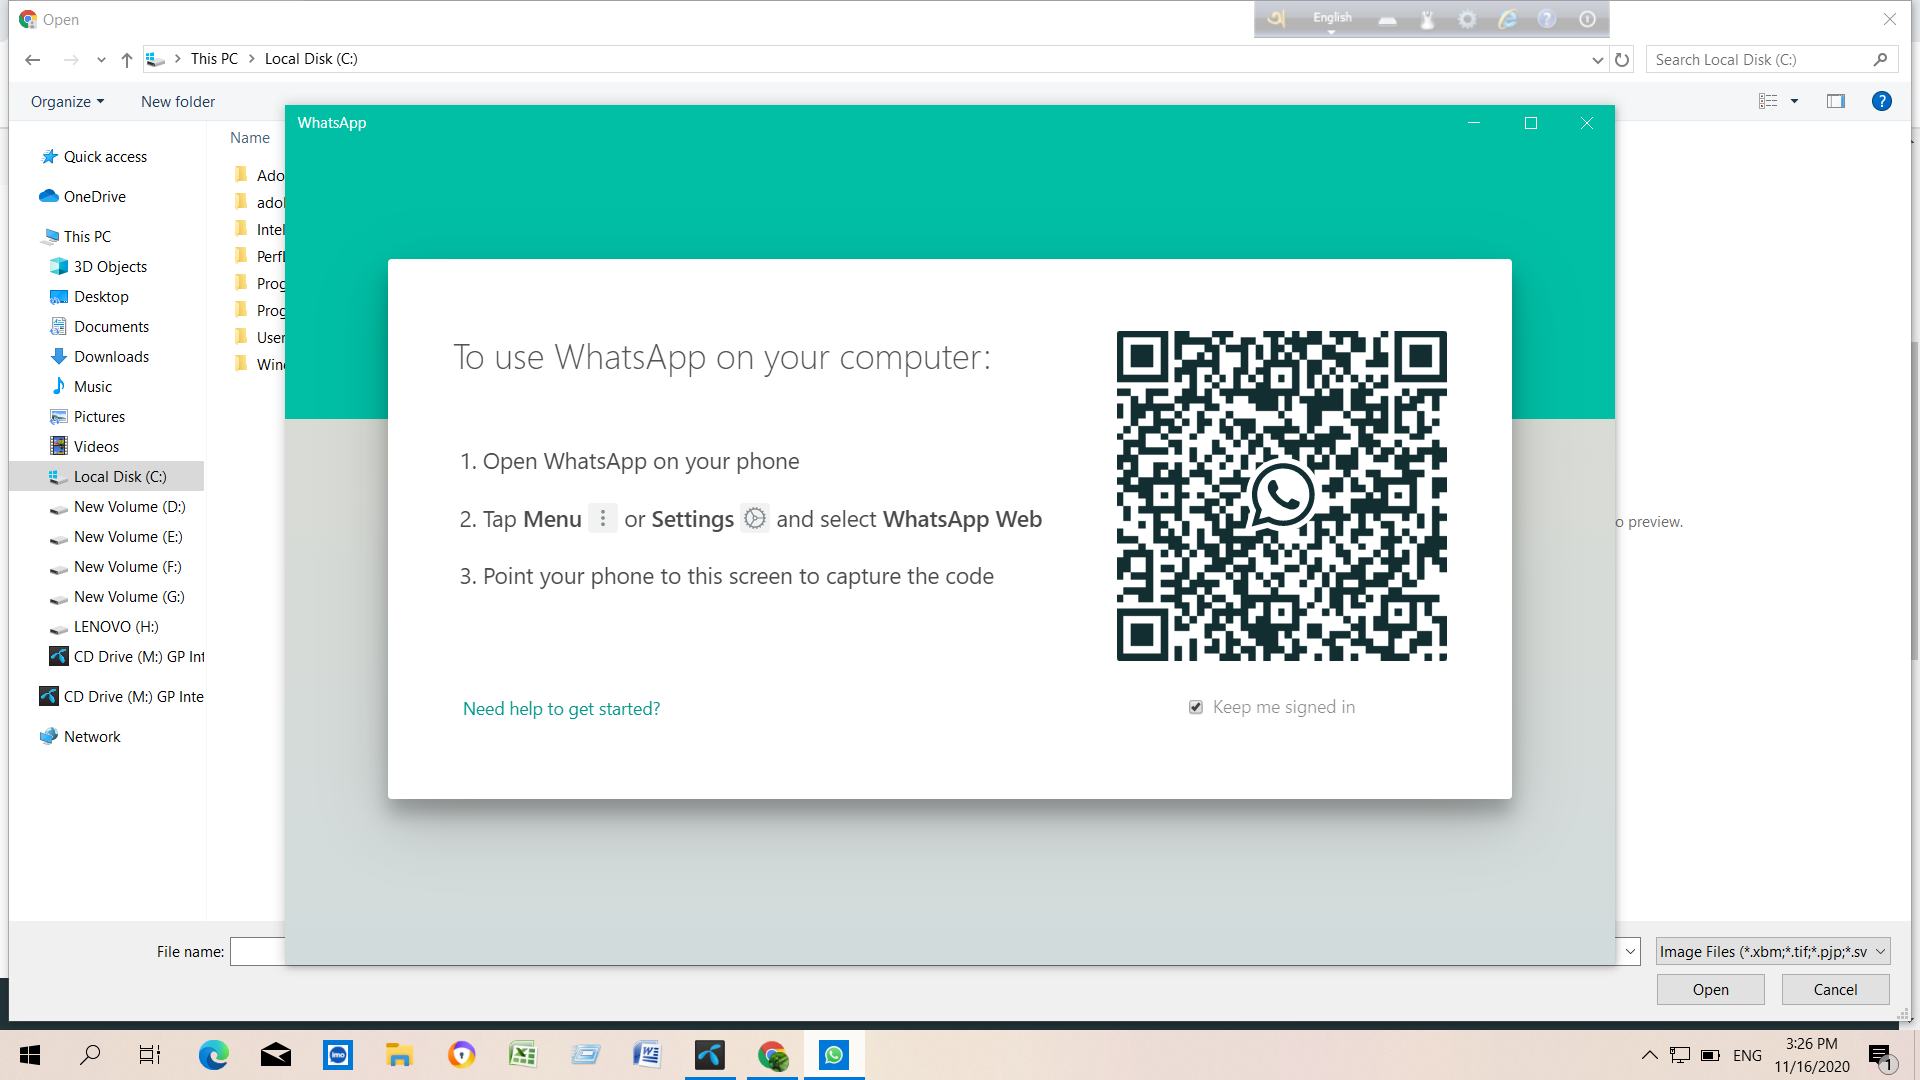1920x1080 pixels.
Task: Open Microsoft Edge from taskbar
Action: click(x=213, y=1055)
